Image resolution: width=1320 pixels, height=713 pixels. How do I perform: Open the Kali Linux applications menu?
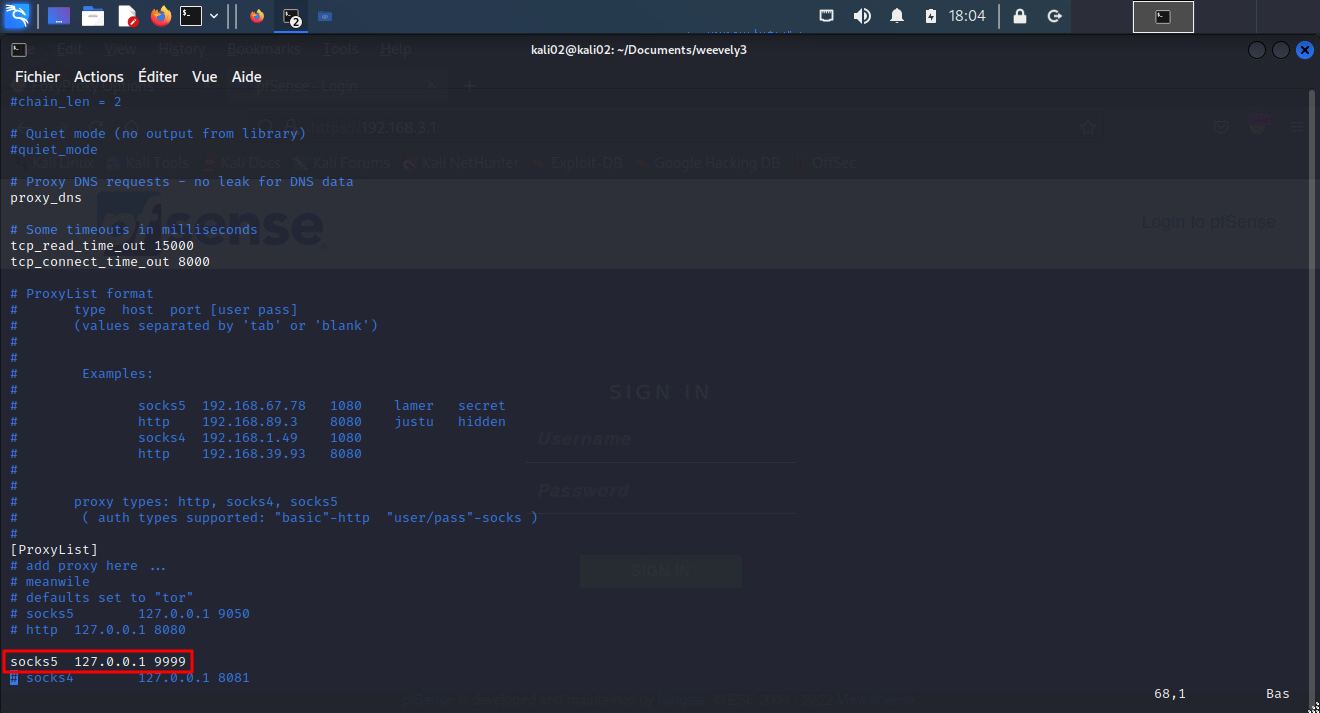[x=17, y=16]
